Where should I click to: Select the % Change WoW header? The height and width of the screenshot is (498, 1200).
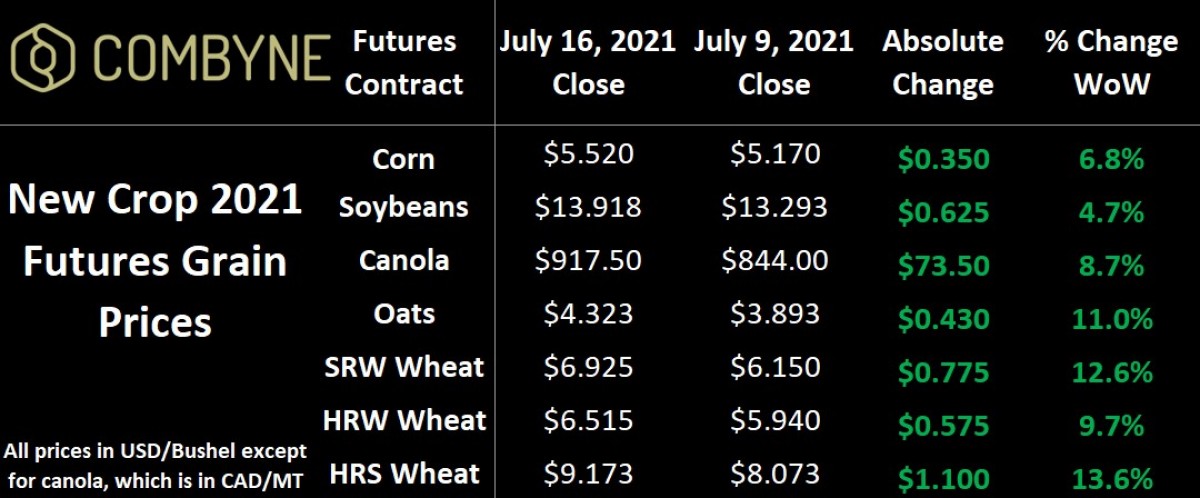tap(1111, 62)
